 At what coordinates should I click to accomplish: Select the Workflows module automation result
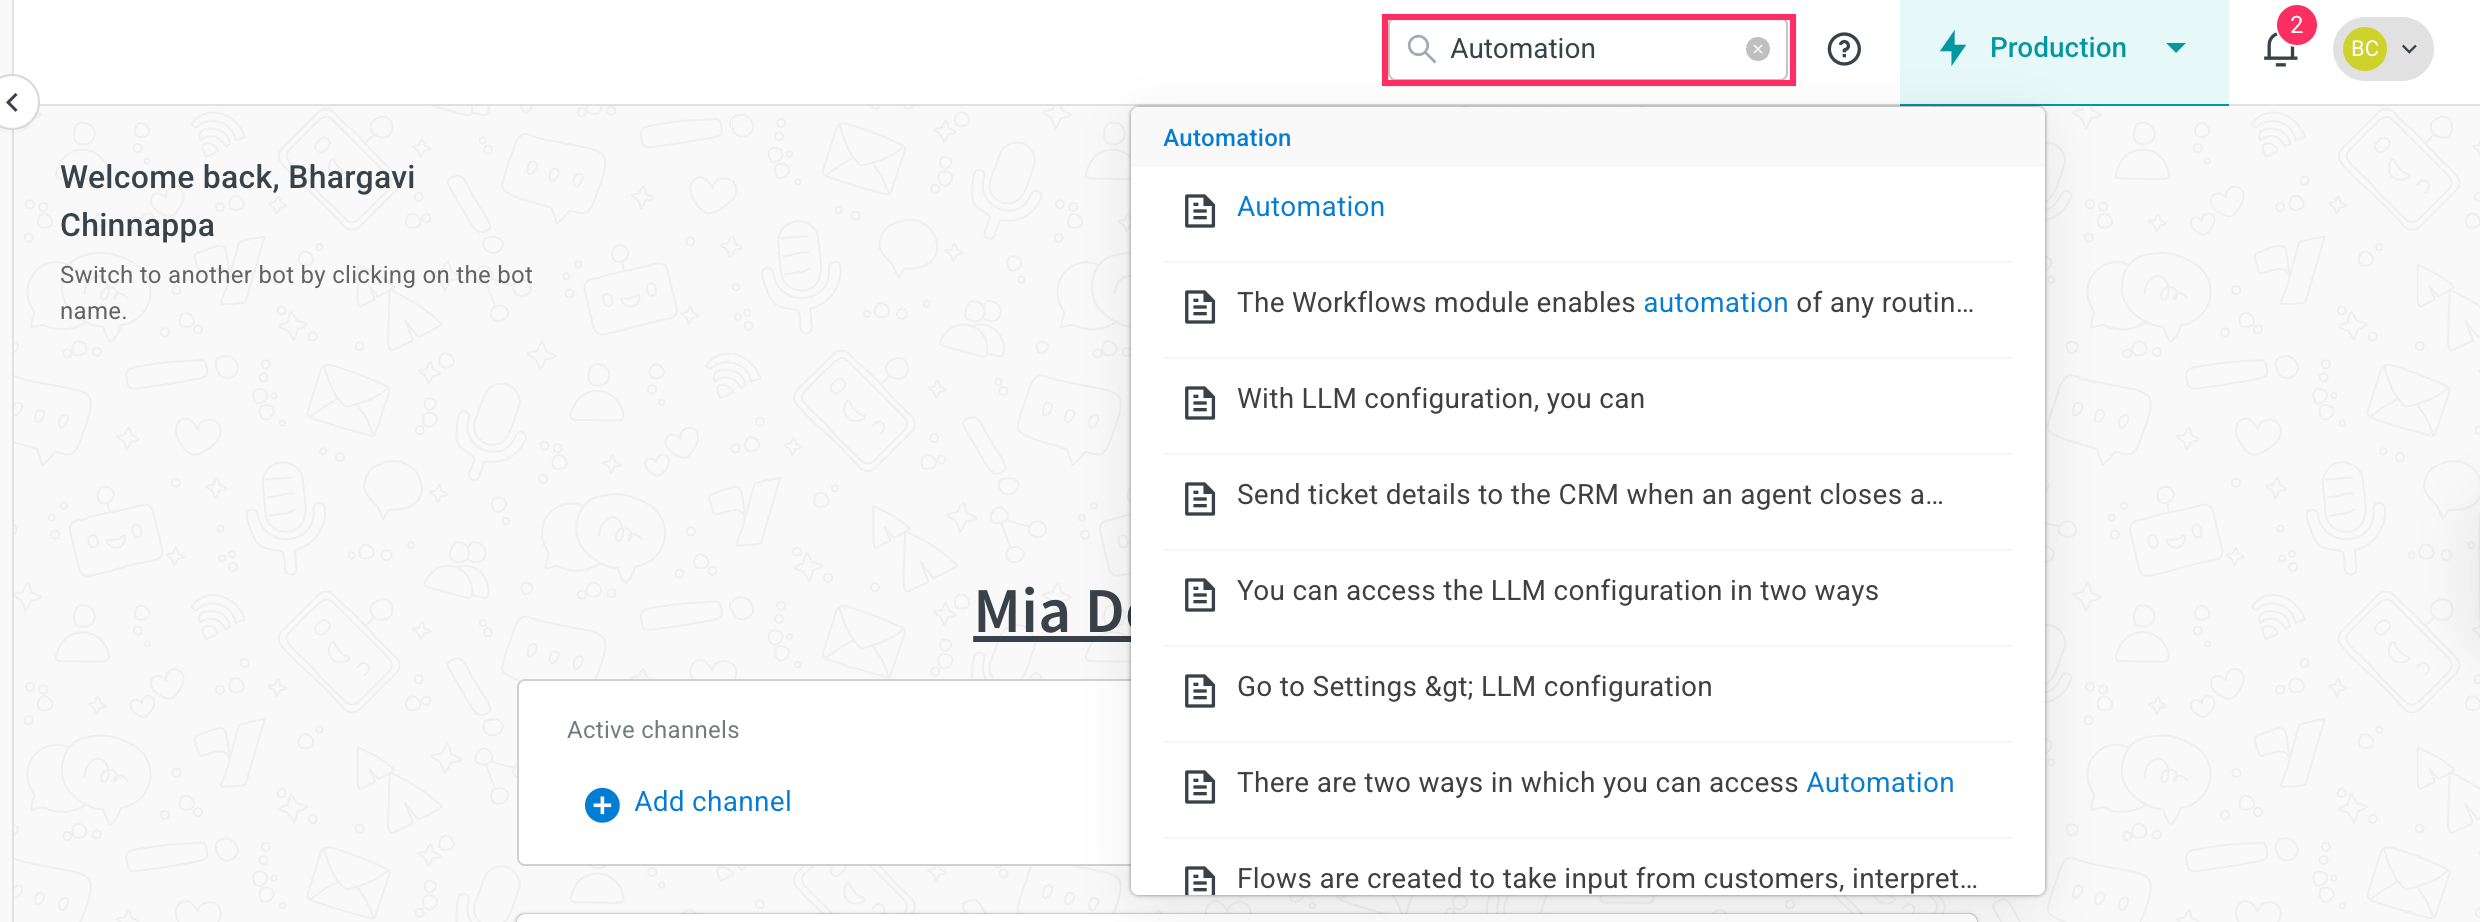click(1604, 303)
